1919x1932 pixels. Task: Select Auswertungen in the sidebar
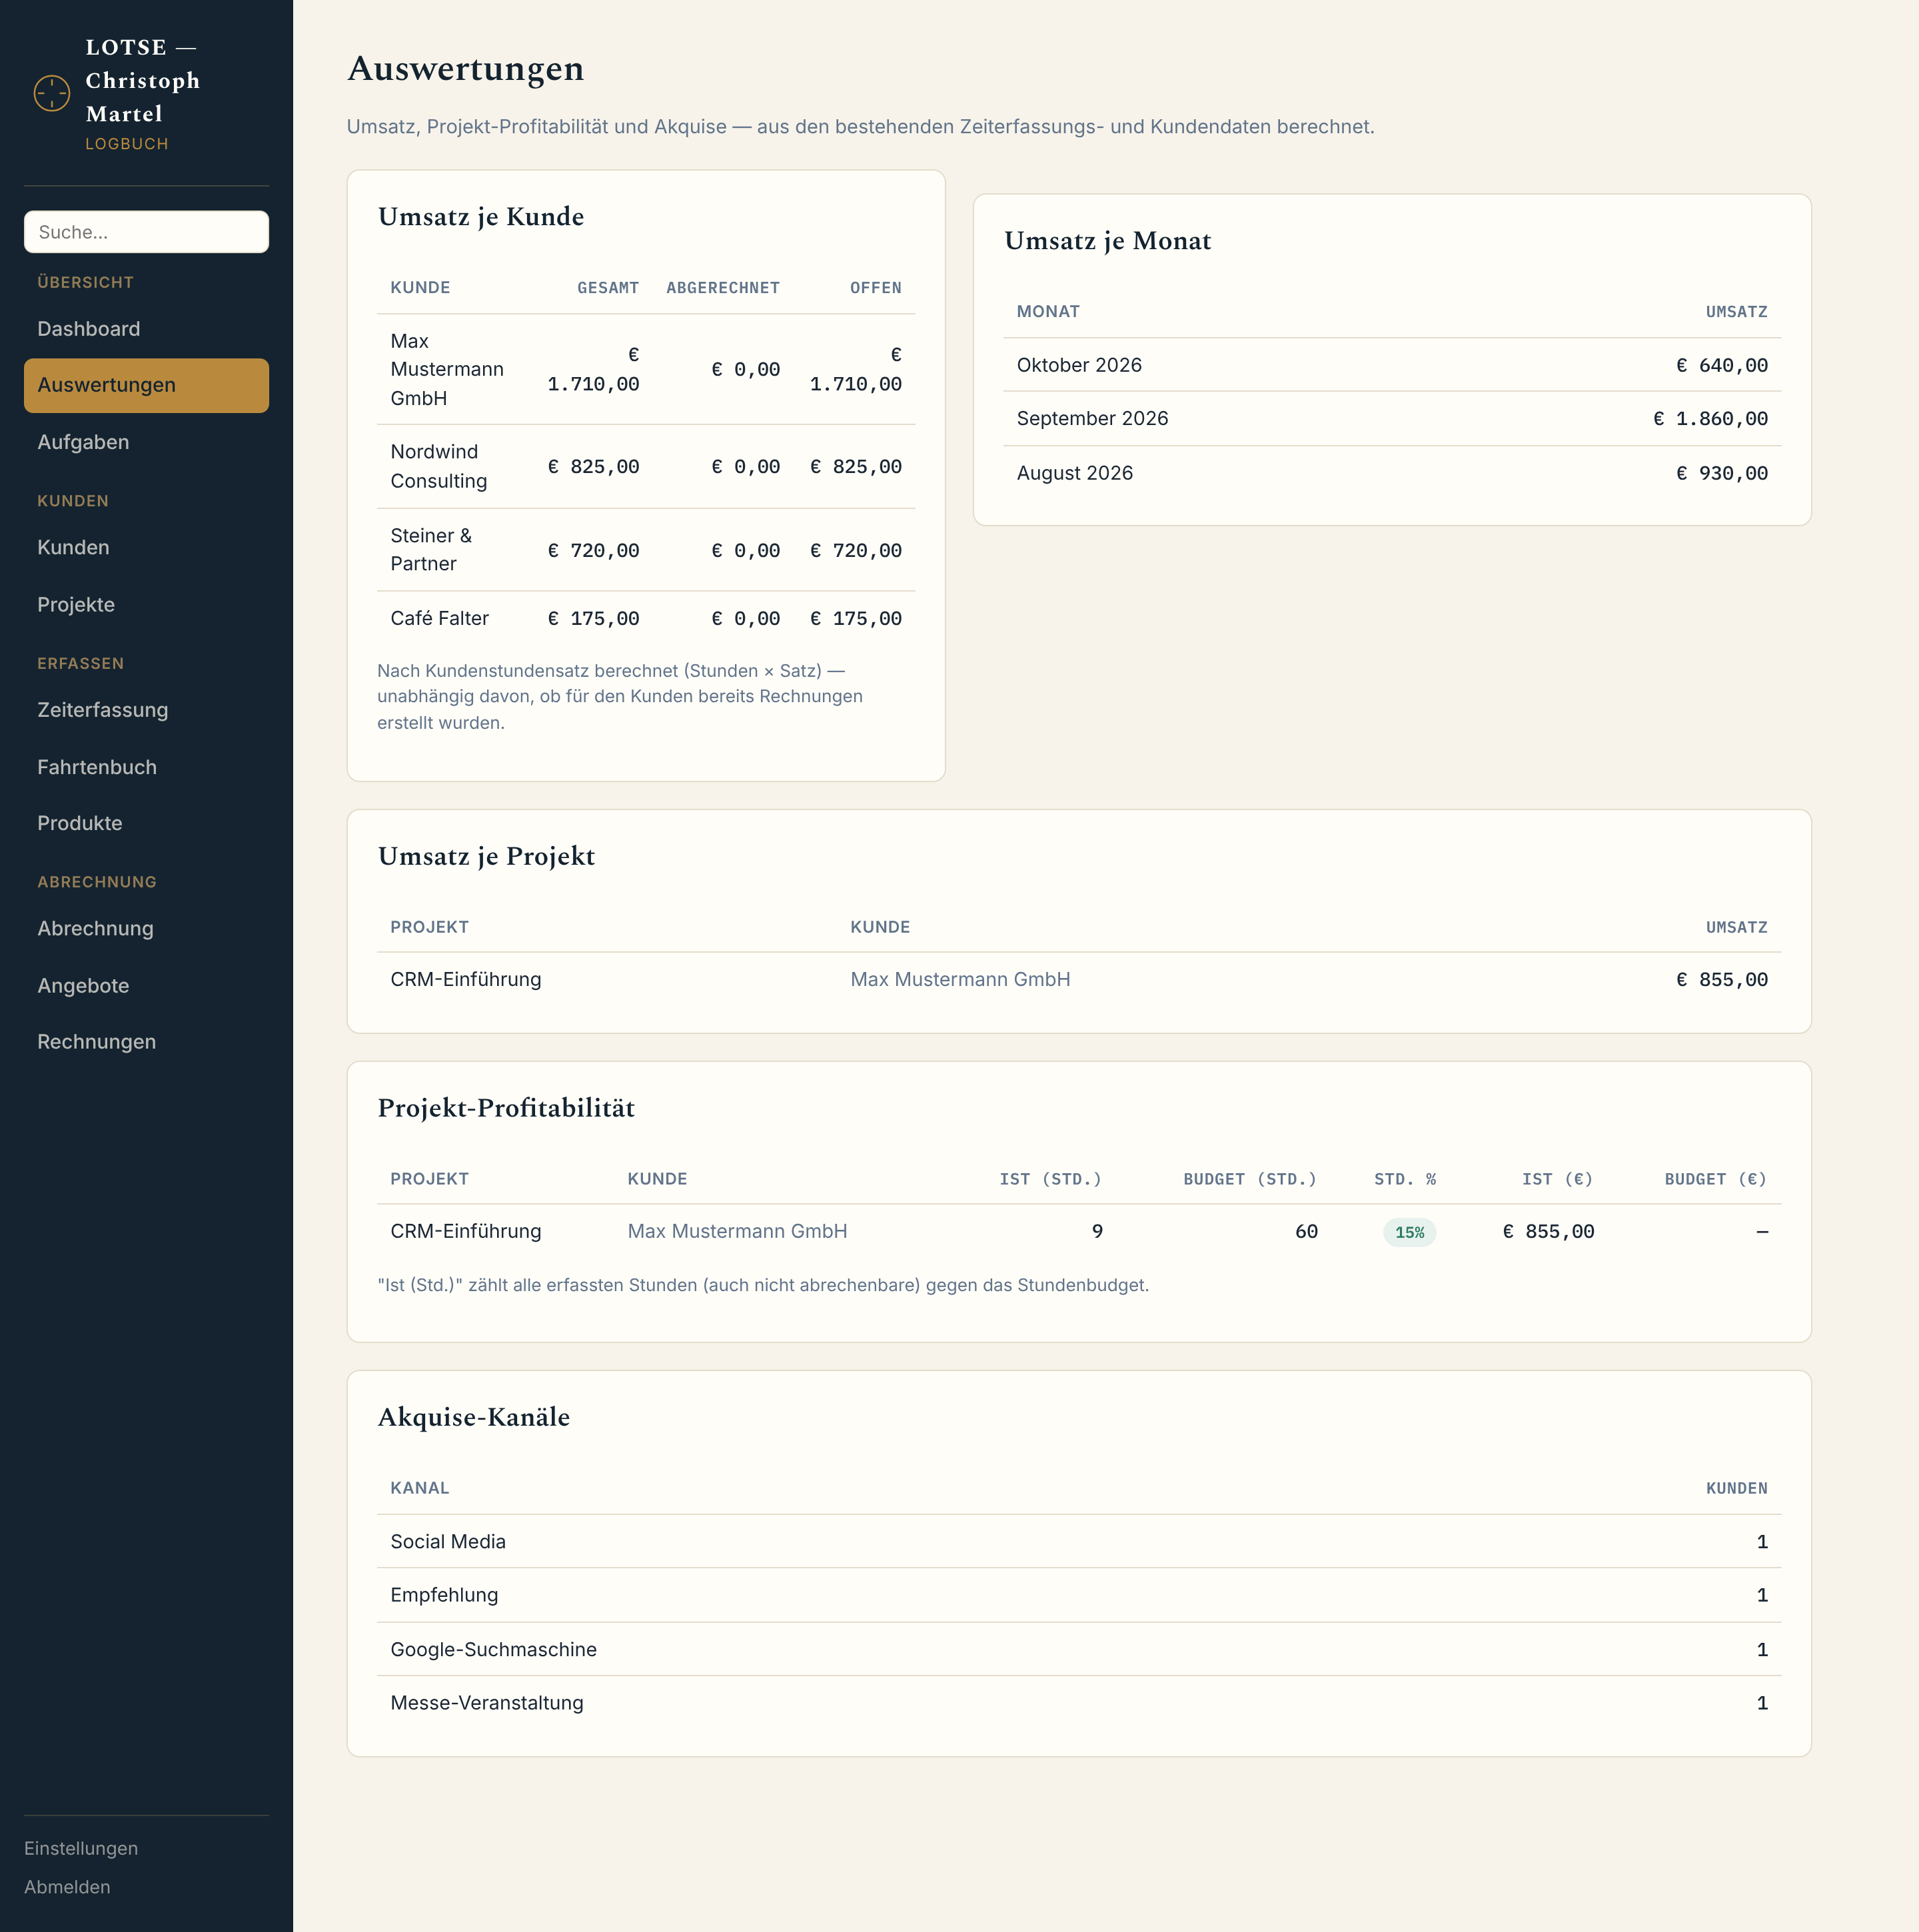pyautogui.click(x=146, y=385)
